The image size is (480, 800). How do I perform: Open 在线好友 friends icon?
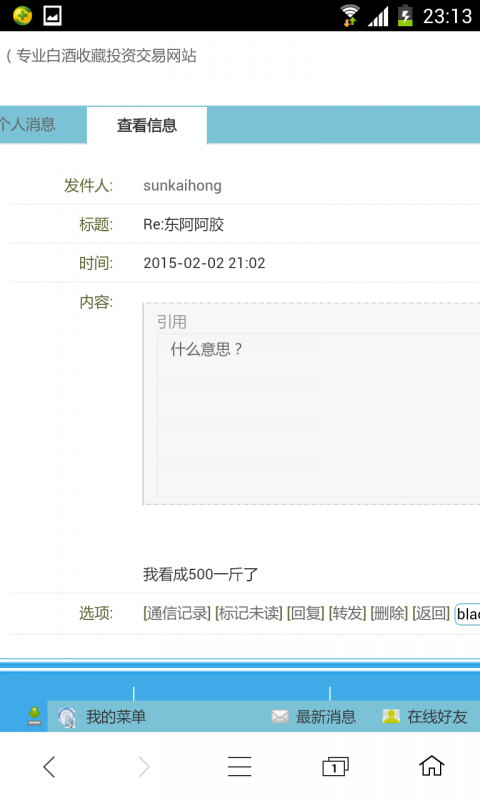[x=391, y=716]
